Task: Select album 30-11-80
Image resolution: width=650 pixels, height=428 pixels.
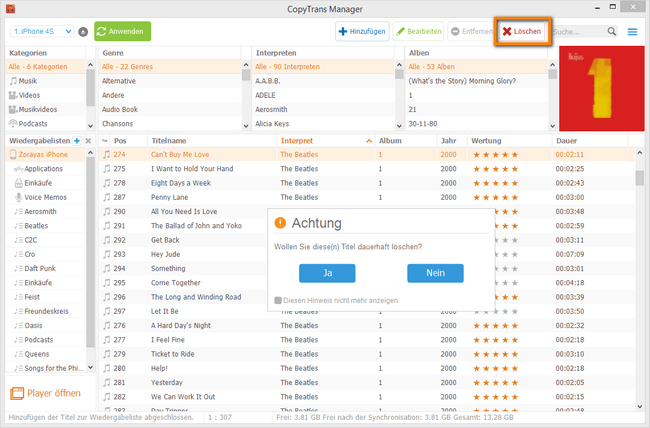Action: click(477, 124)
